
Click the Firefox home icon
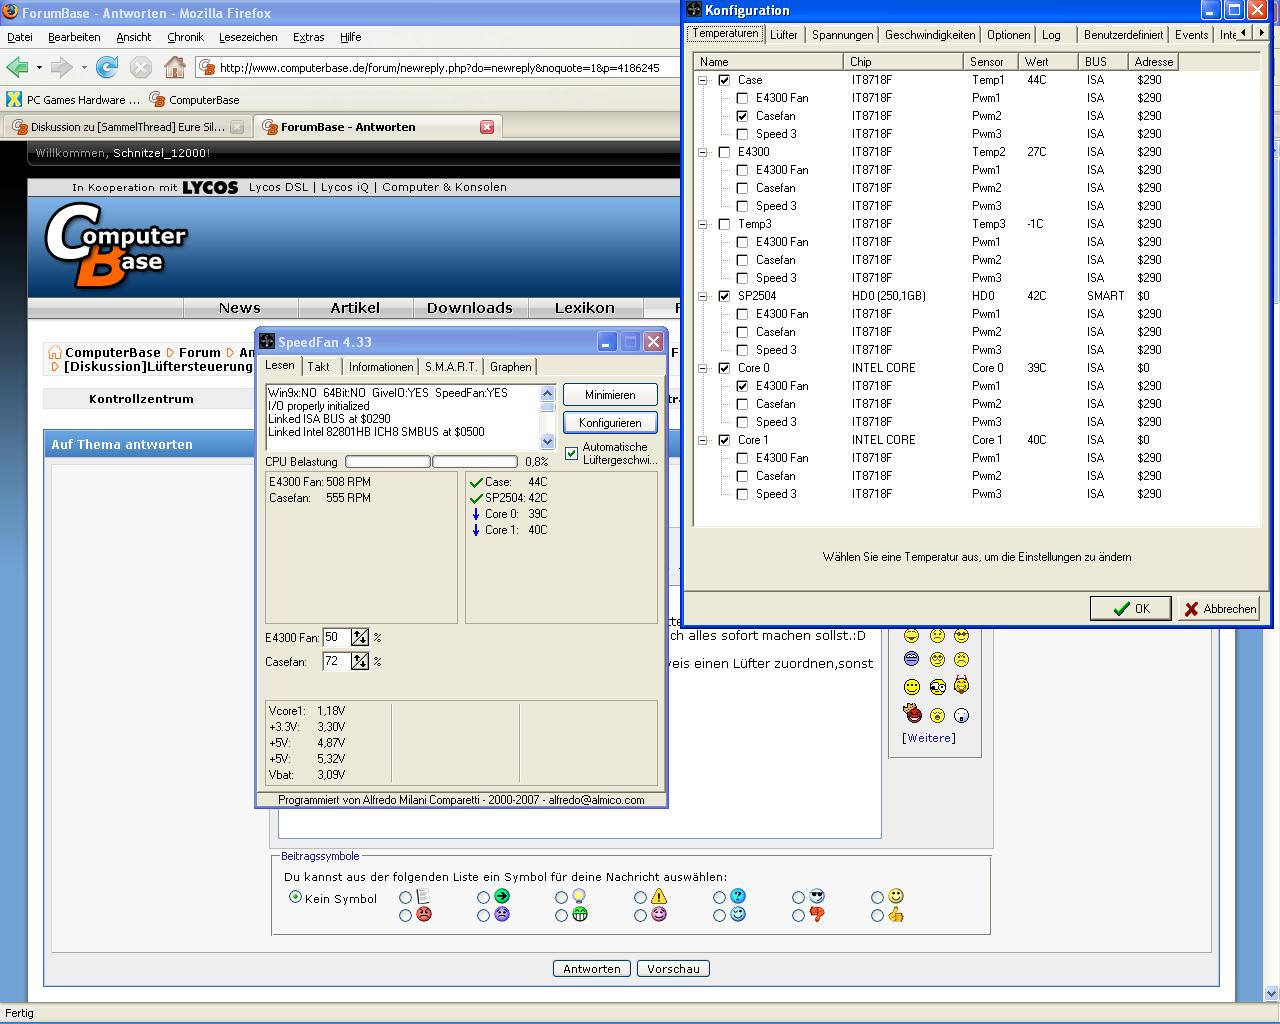[175, 67]
